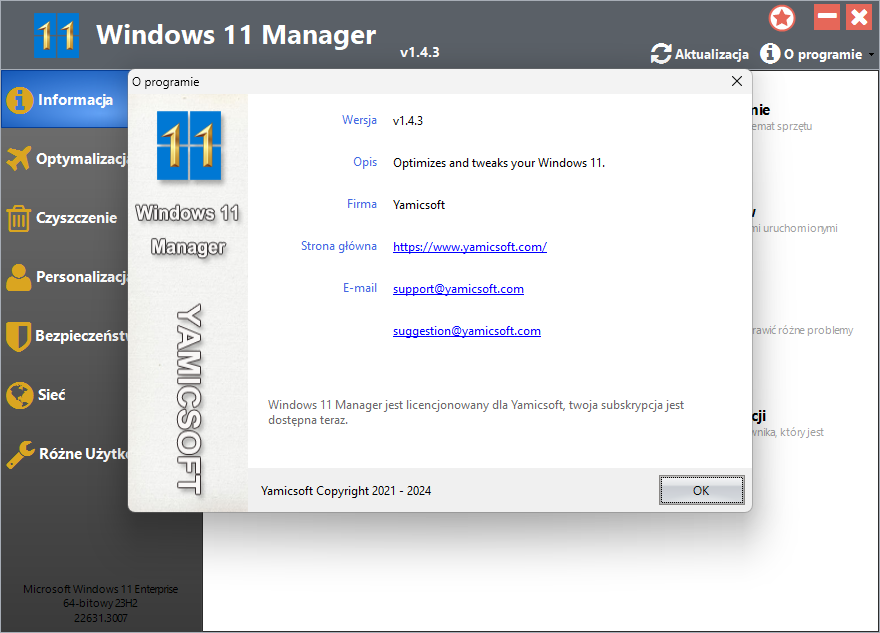Close the Windows 11 Manager main window
Screen dimensions: 880x633
[x=859, y=17]
